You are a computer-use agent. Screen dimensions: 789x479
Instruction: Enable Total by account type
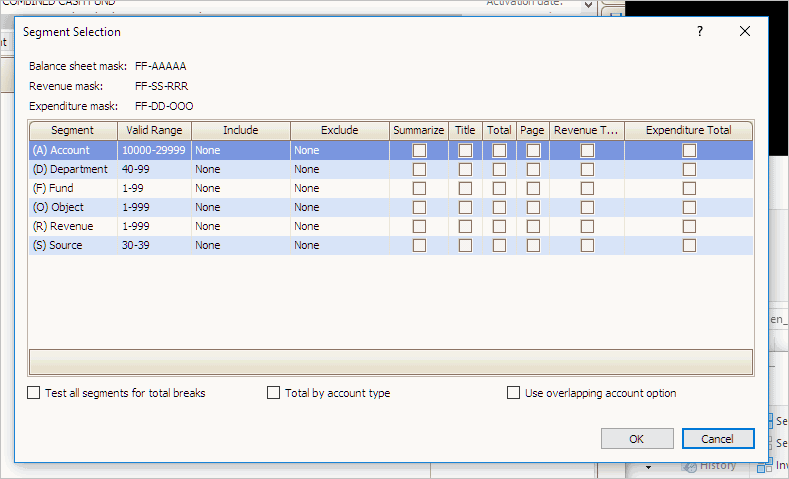[x=273, y=393]
